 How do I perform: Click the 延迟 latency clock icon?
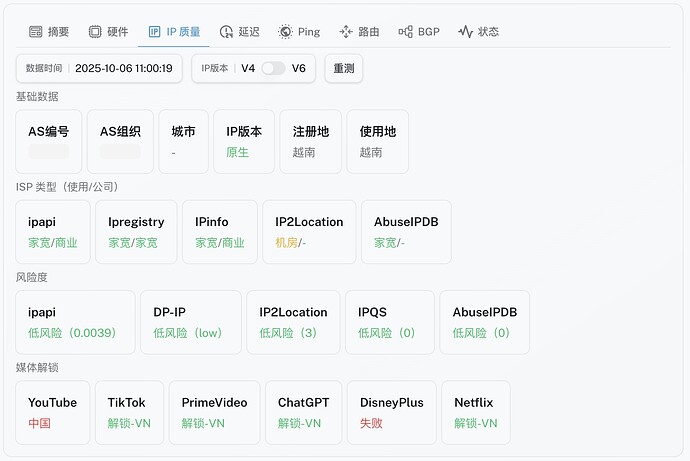point(226,32)
